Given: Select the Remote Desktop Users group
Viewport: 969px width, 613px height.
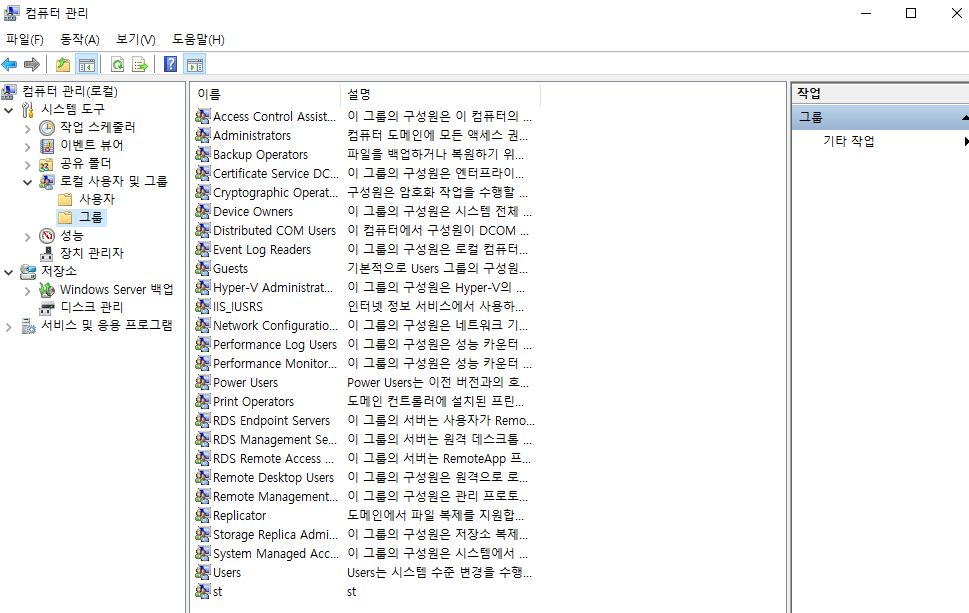Looking at the screenshot, I should click(273, 478).
